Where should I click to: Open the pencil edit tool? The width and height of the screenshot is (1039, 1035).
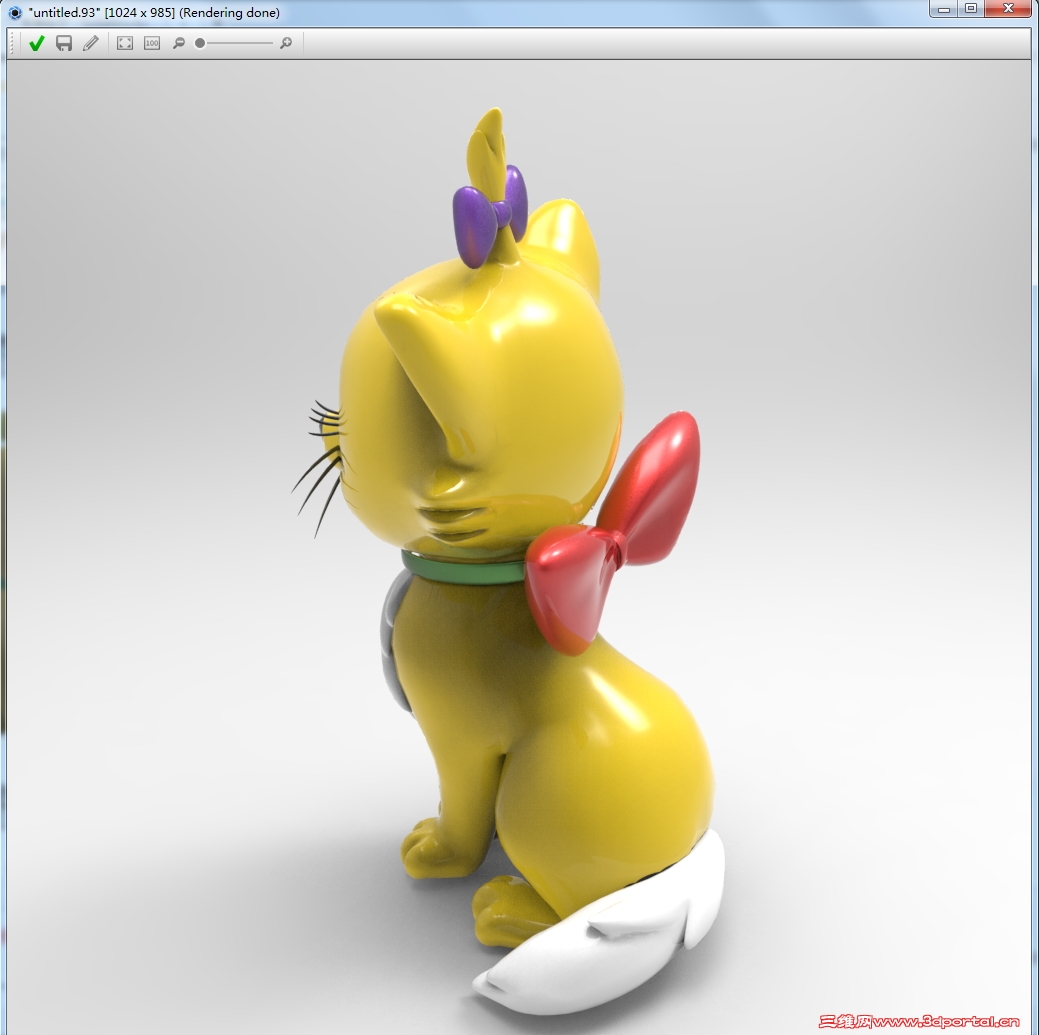[x=91, y=43]
